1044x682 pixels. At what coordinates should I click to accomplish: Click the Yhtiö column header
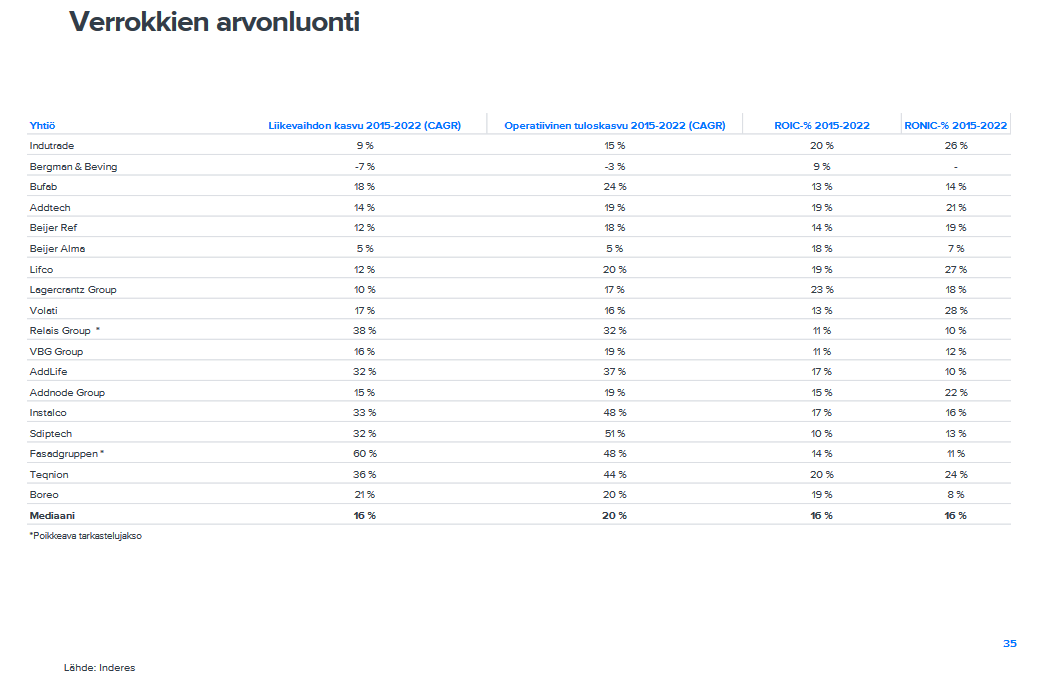click(x=42, y=125)
